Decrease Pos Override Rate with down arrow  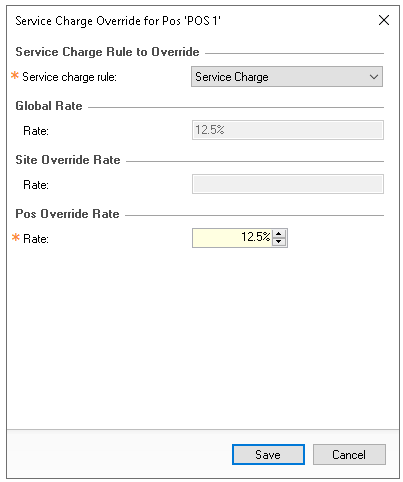pyautogui.click(x=279, y=242)
